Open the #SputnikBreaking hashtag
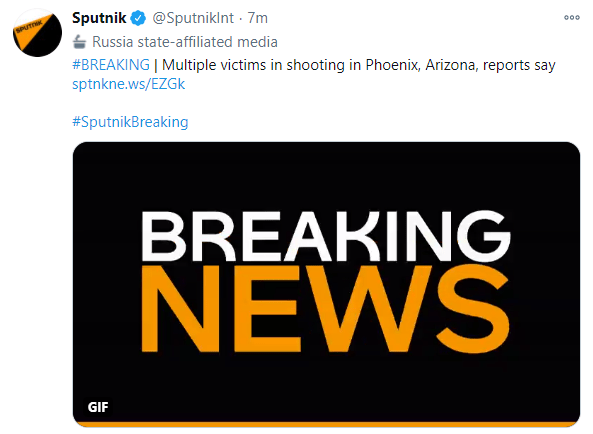Image resolution: width=593 pixels, height=434 pixels. tap(130, 122)
